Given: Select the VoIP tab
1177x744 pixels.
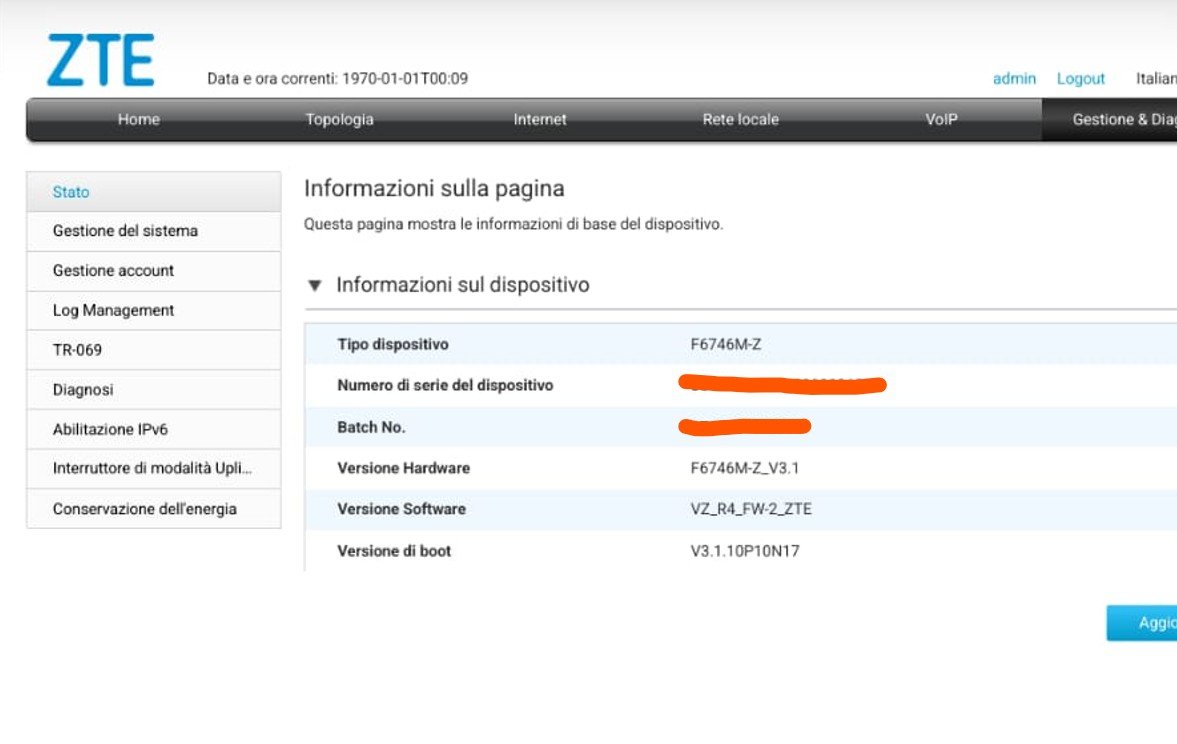Looking at the screenshot, I should pyautogui.click(x=941, y=119).
